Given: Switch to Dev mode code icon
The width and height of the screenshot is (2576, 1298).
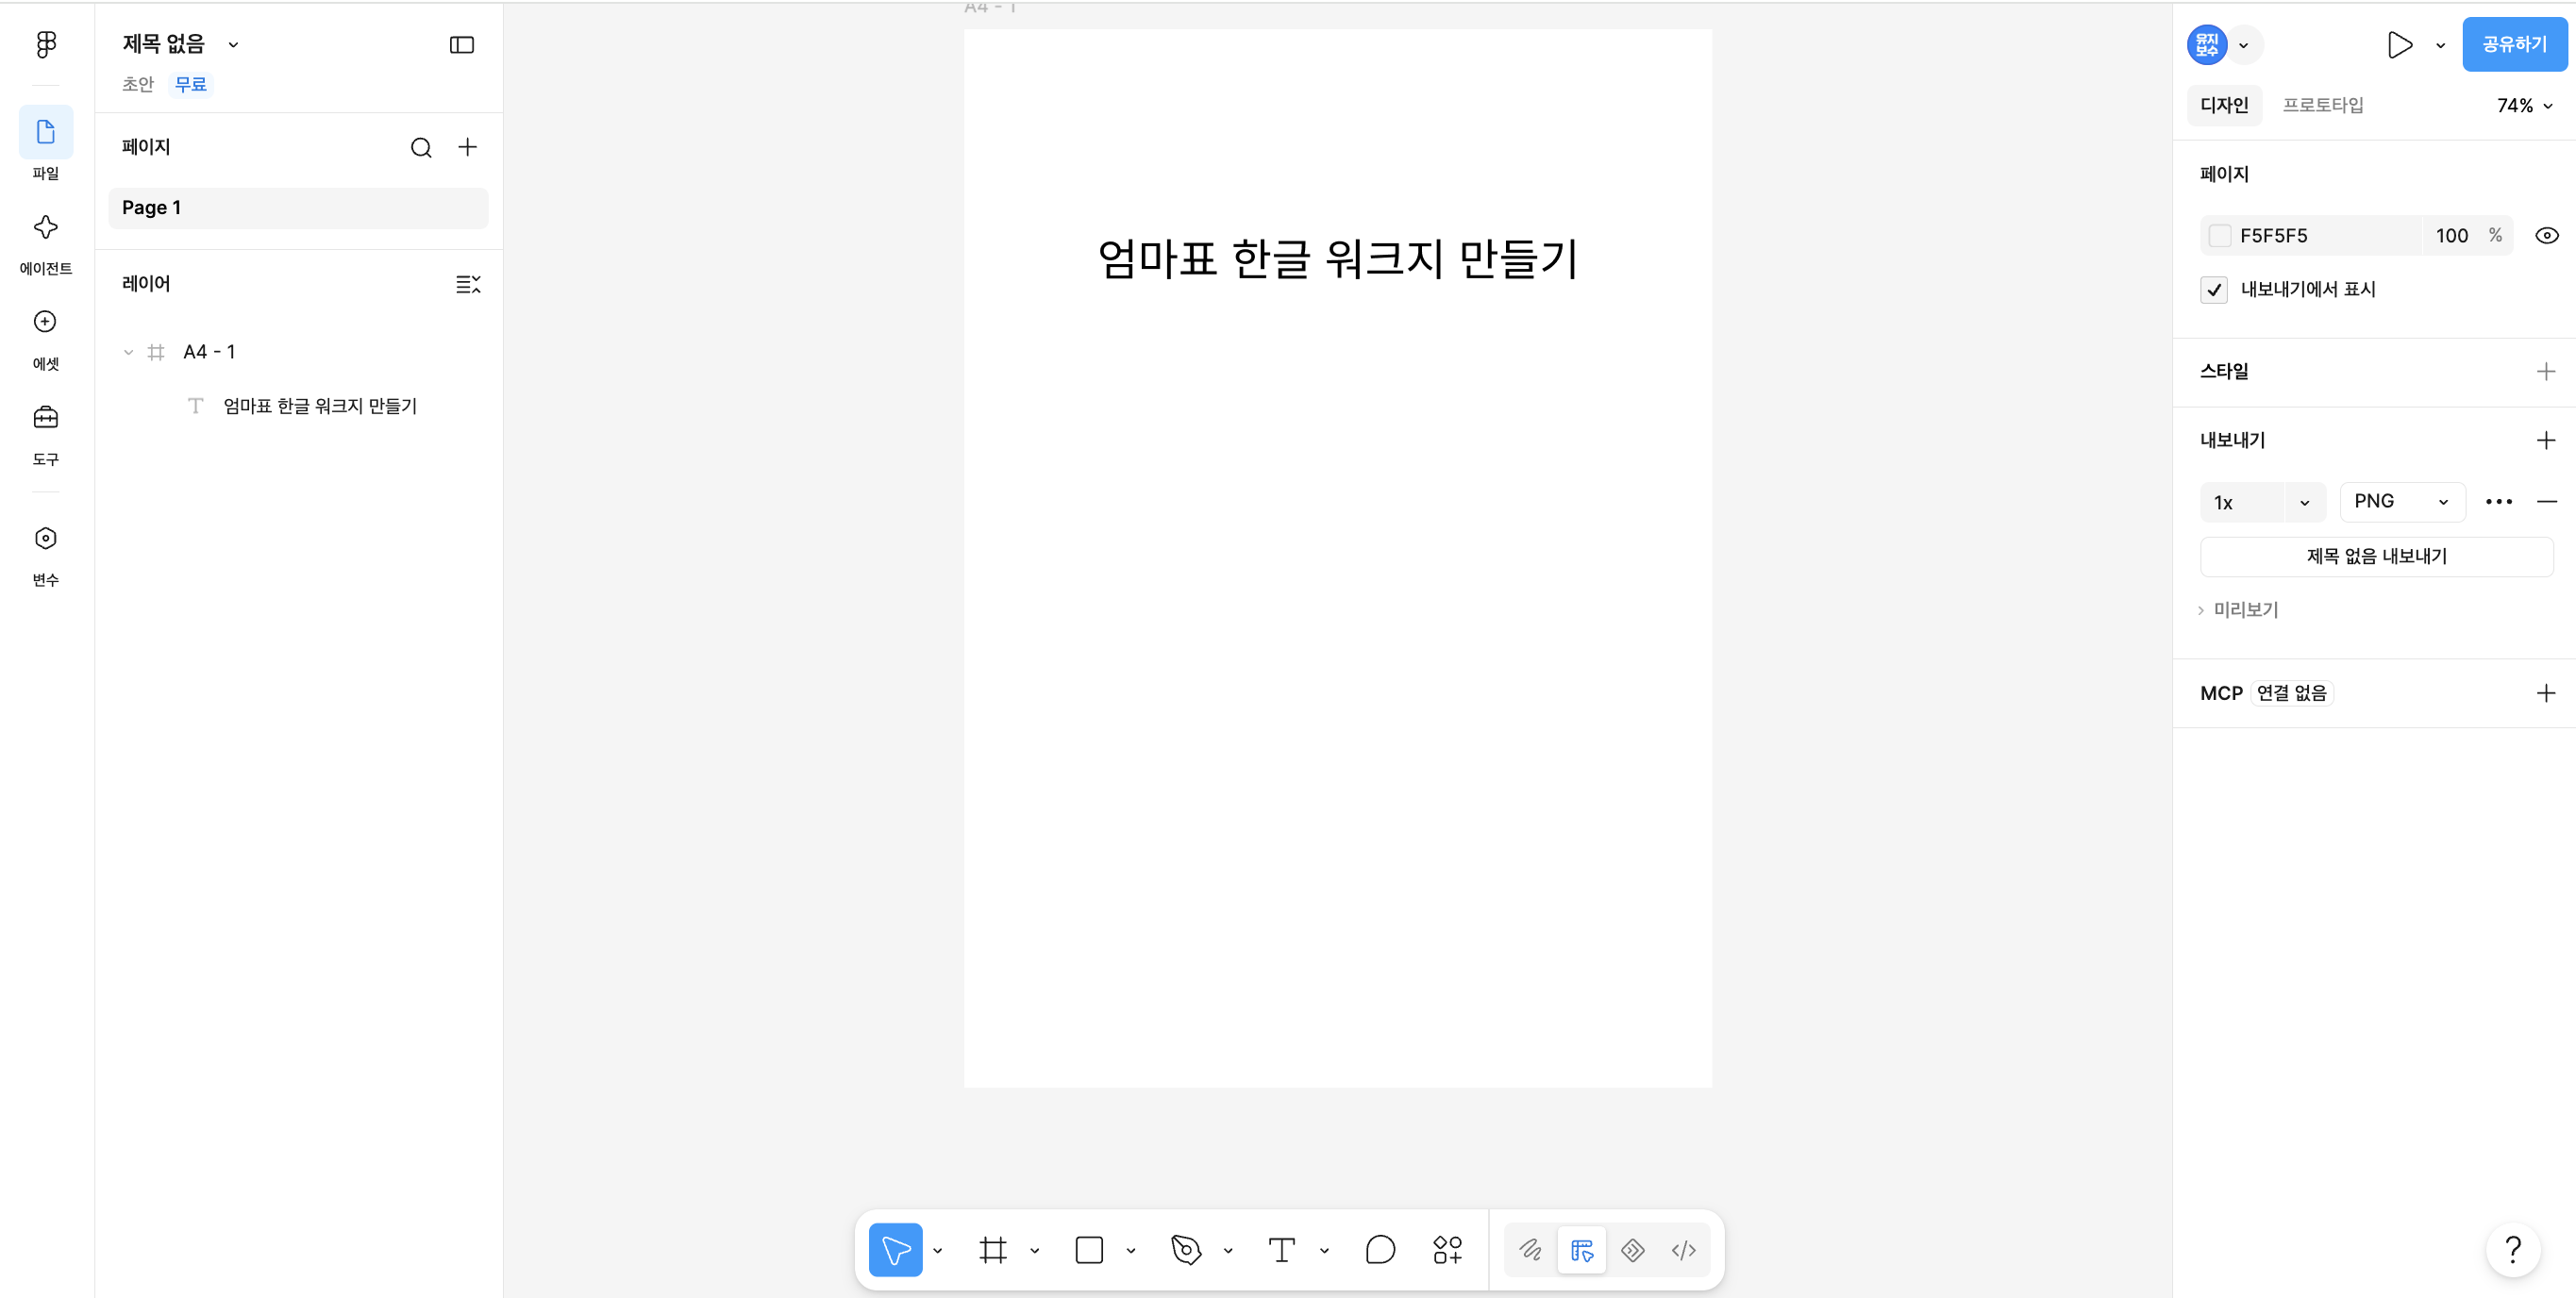Looking at the screenshot, I should point(1684,1250).
